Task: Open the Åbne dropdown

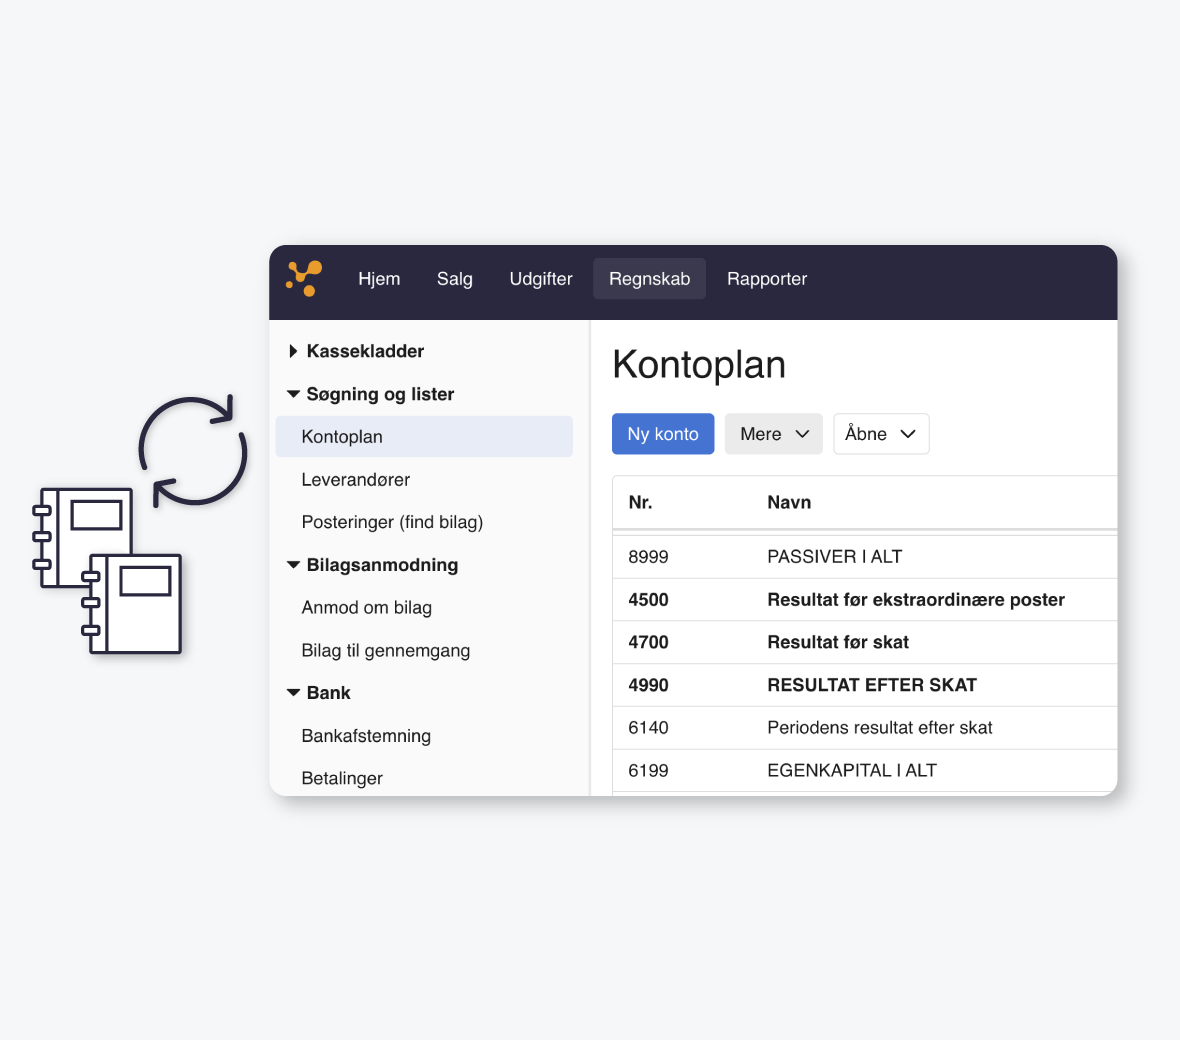Action: (880, 433)
